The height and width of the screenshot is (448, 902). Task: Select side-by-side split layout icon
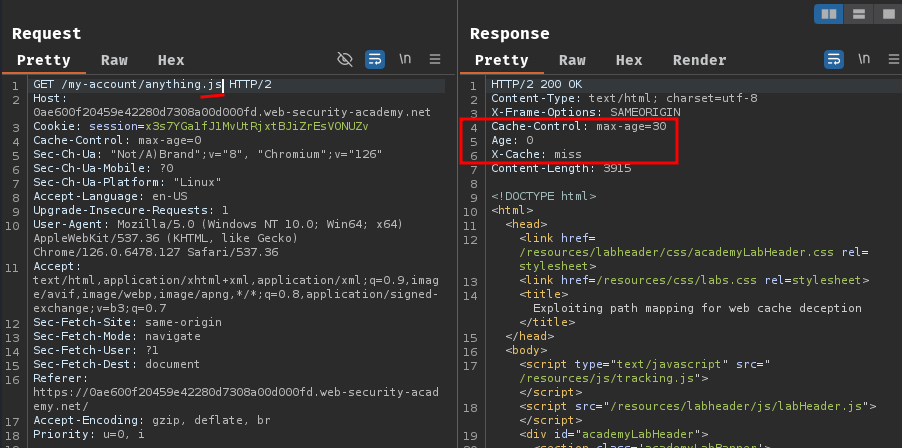829,14
